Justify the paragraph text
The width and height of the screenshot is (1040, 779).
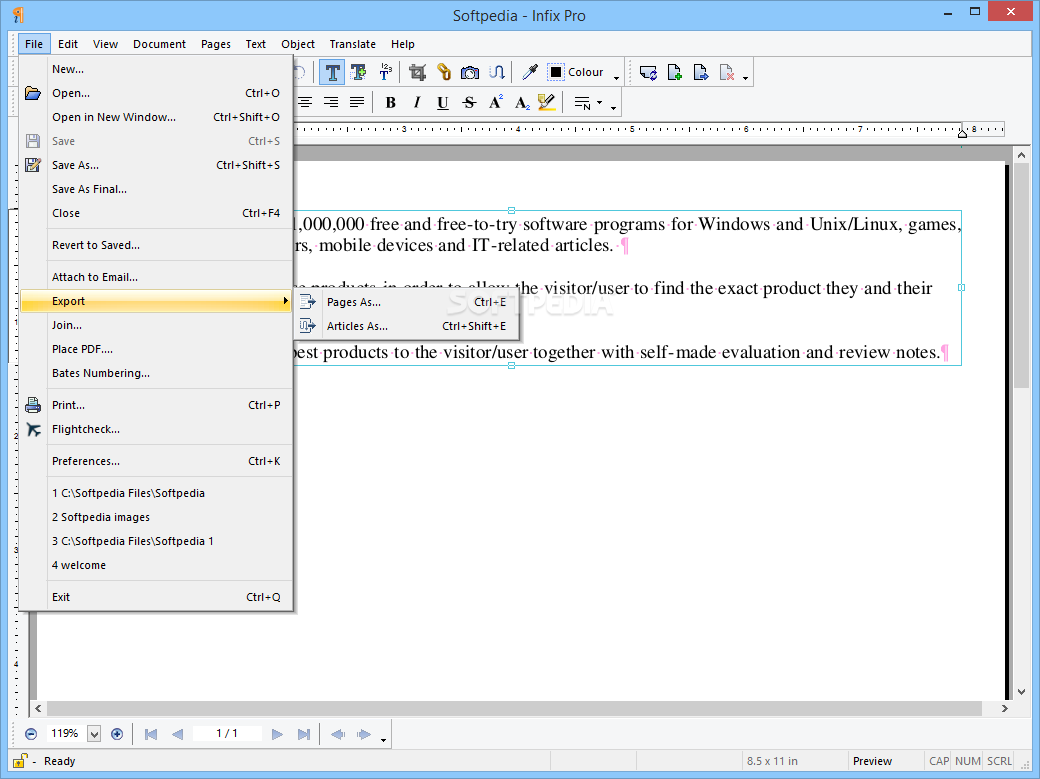click(357, 103)
